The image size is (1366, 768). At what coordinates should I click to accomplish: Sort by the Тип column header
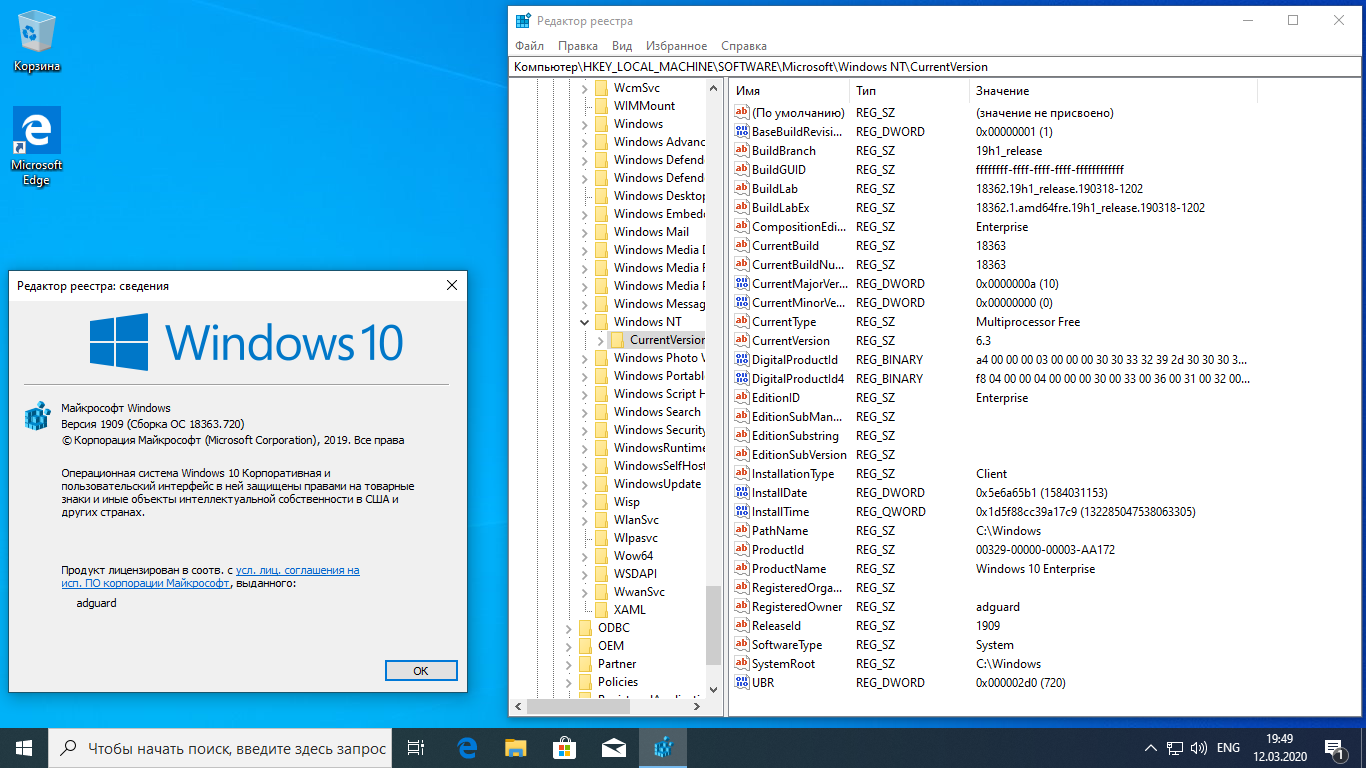click(x=909, y=91)
